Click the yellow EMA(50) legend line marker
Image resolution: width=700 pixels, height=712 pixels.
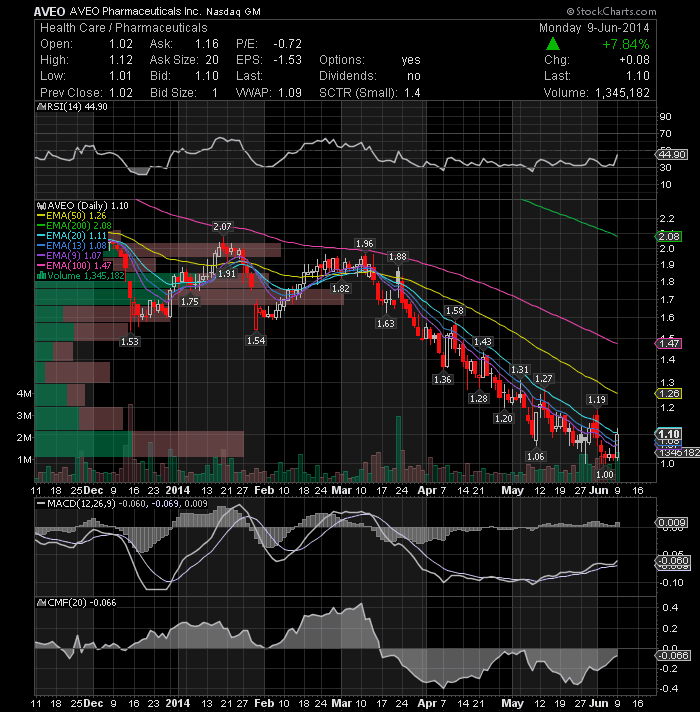click(x=40, y=216)
